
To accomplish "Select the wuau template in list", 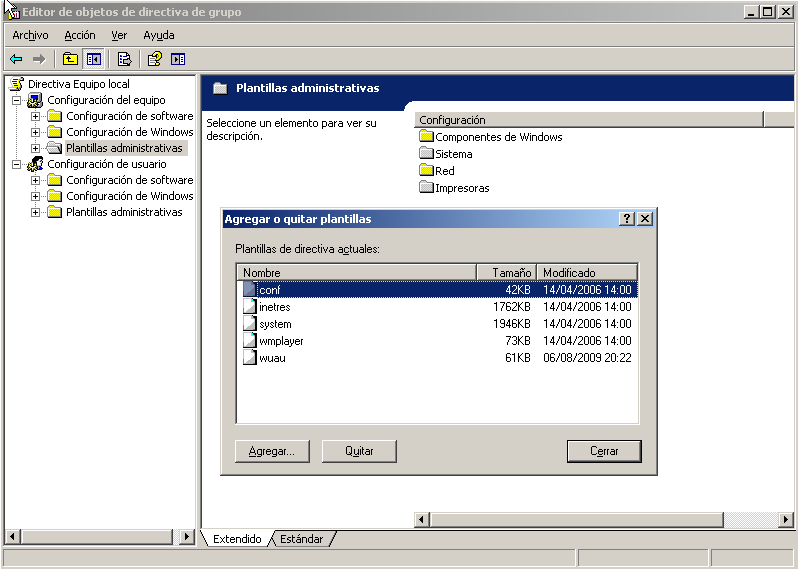I will (x=272, y=358).
